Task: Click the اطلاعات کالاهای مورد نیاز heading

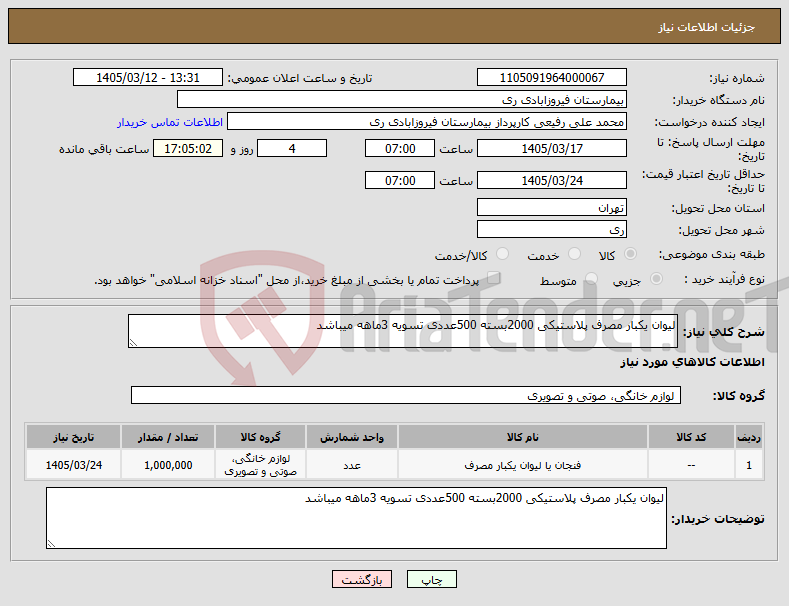Action: (692, 362)
